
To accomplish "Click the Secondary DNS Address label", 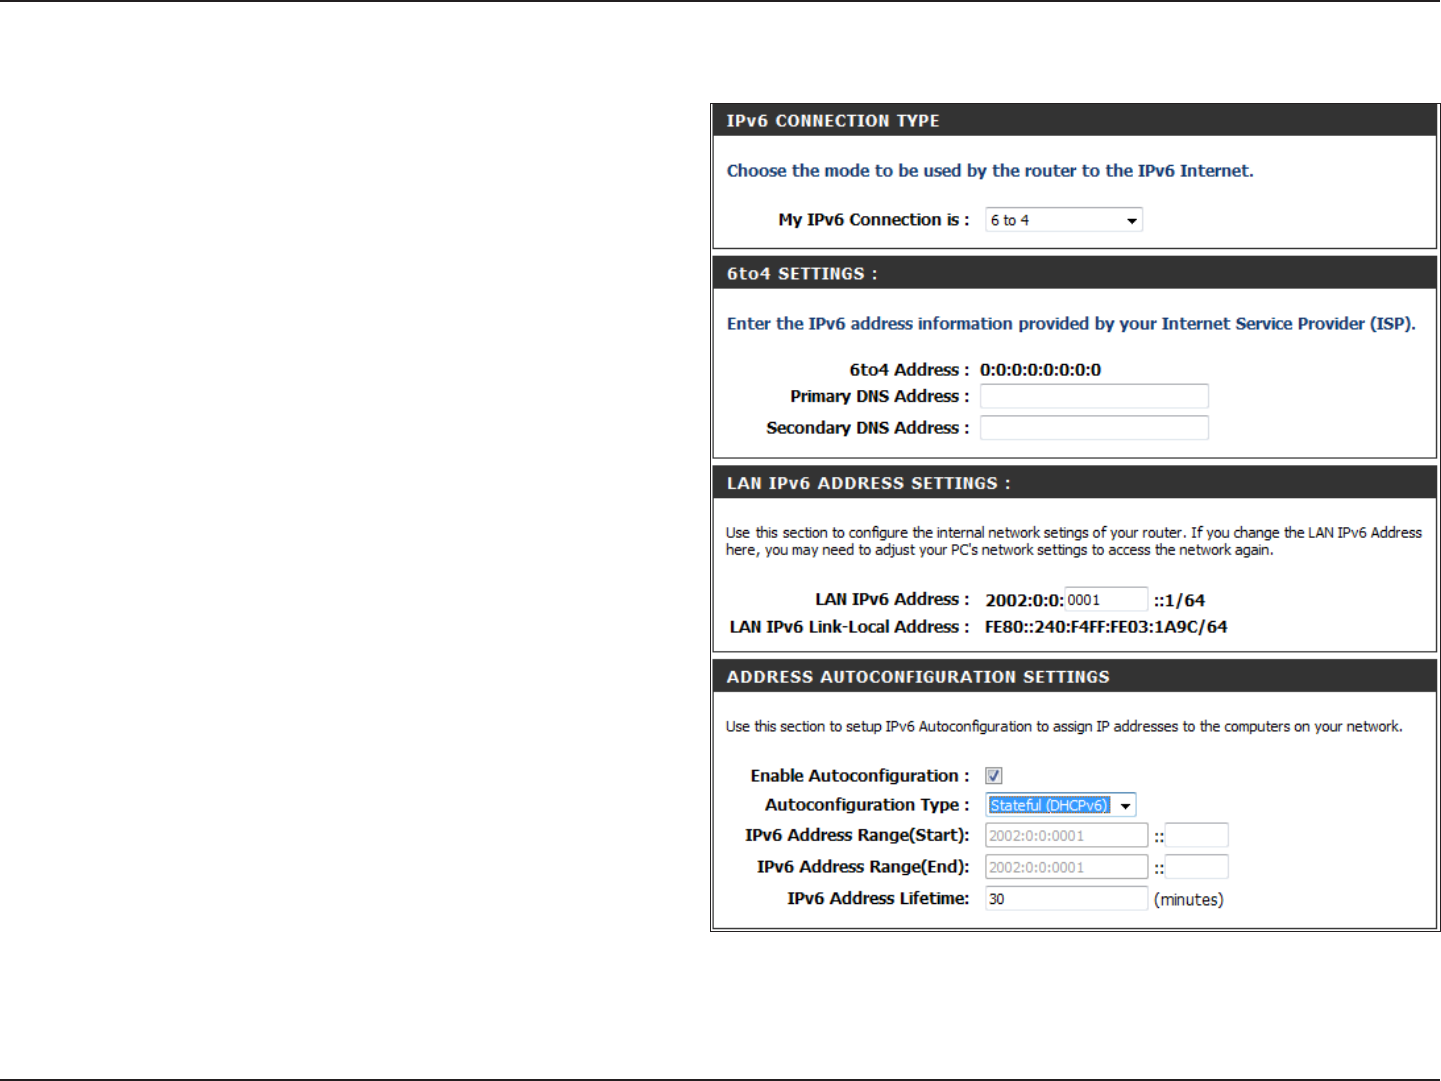I will [868, 428].
